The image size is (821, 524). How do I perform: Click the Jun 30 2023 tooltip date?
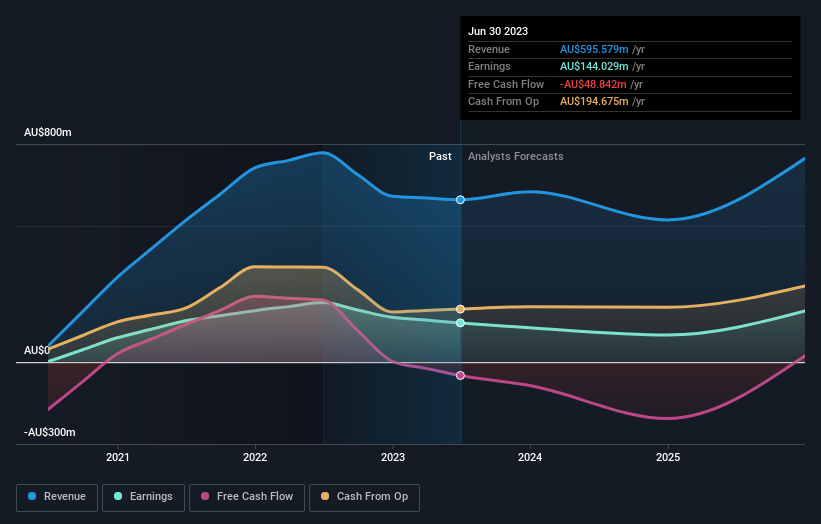[498, 31]
